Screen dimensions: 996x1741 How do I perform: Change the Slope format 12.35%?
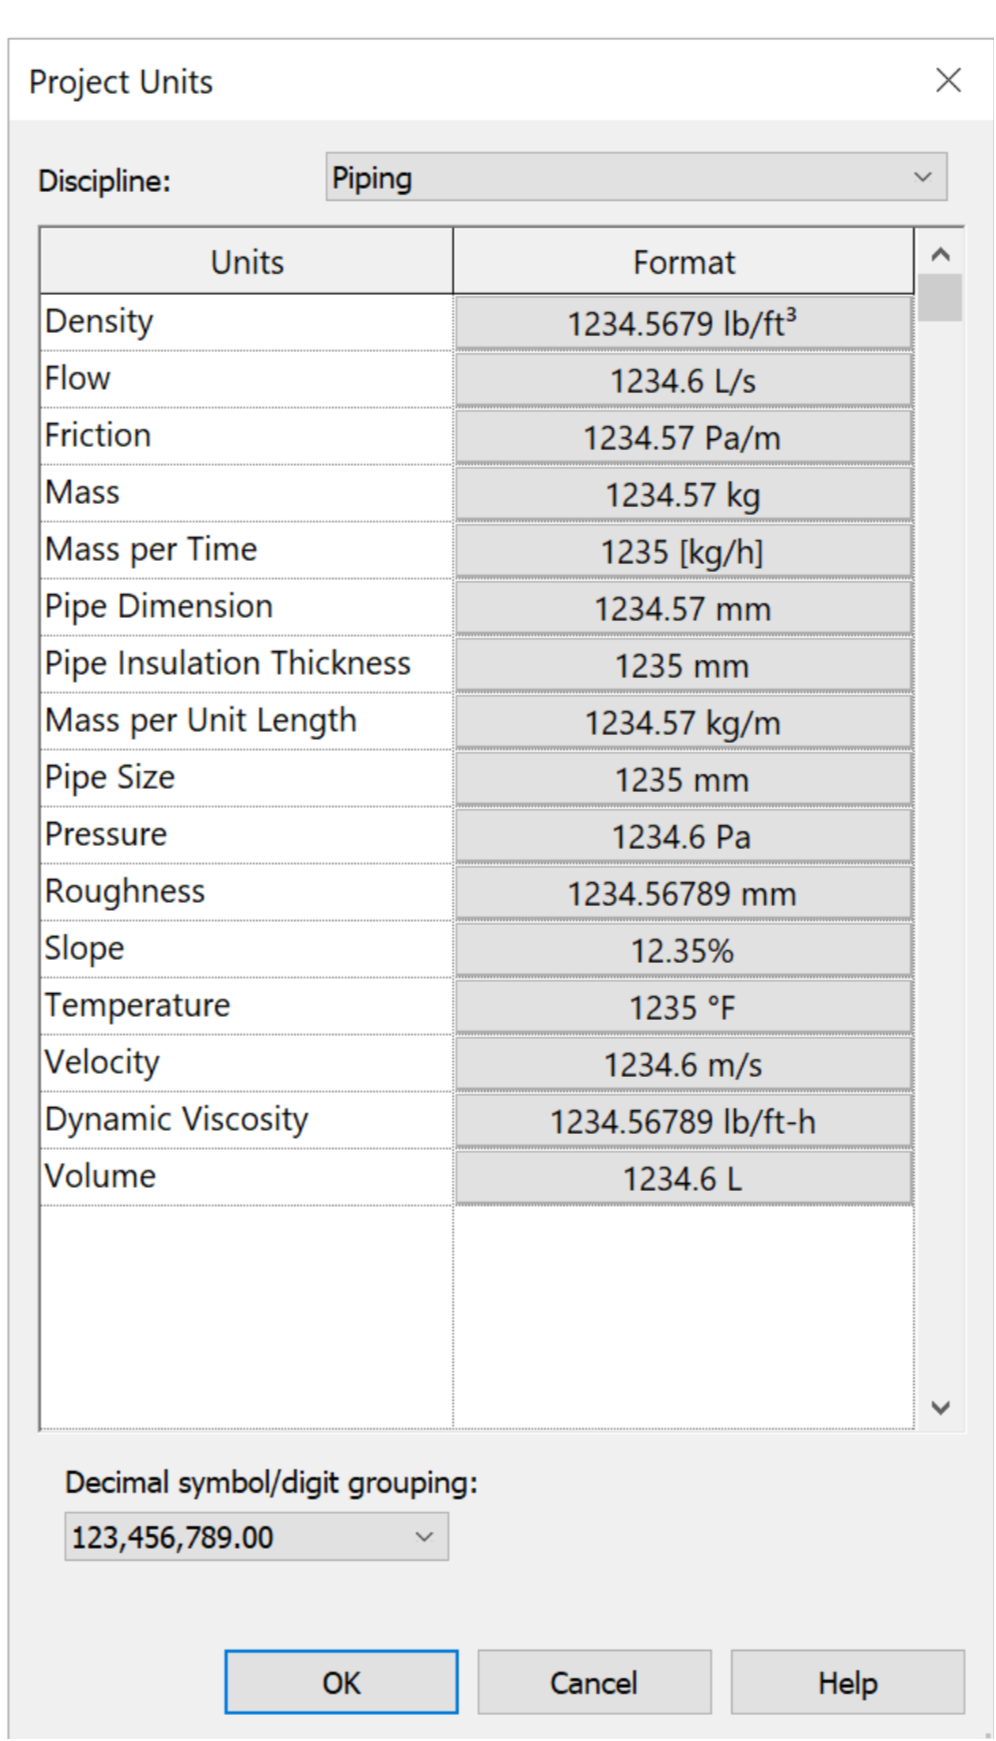click(683, 950)
